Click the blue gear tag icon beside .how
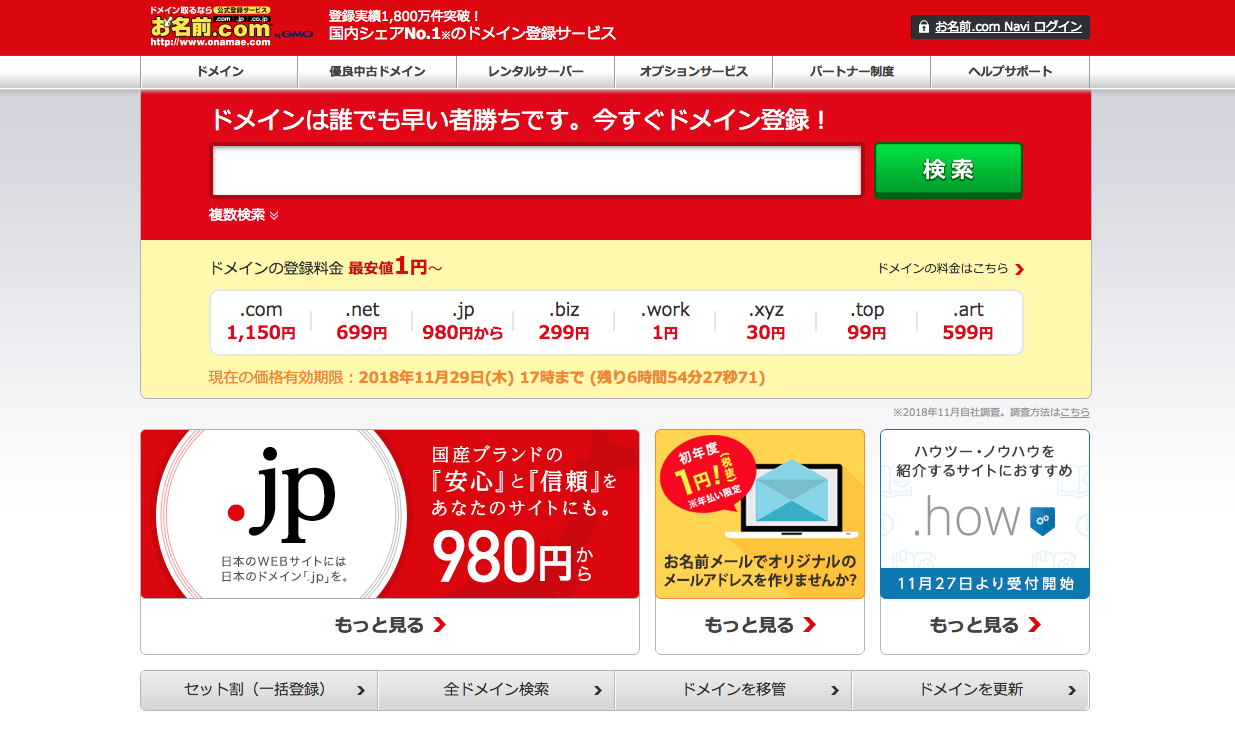 [x=1041, y=519]
